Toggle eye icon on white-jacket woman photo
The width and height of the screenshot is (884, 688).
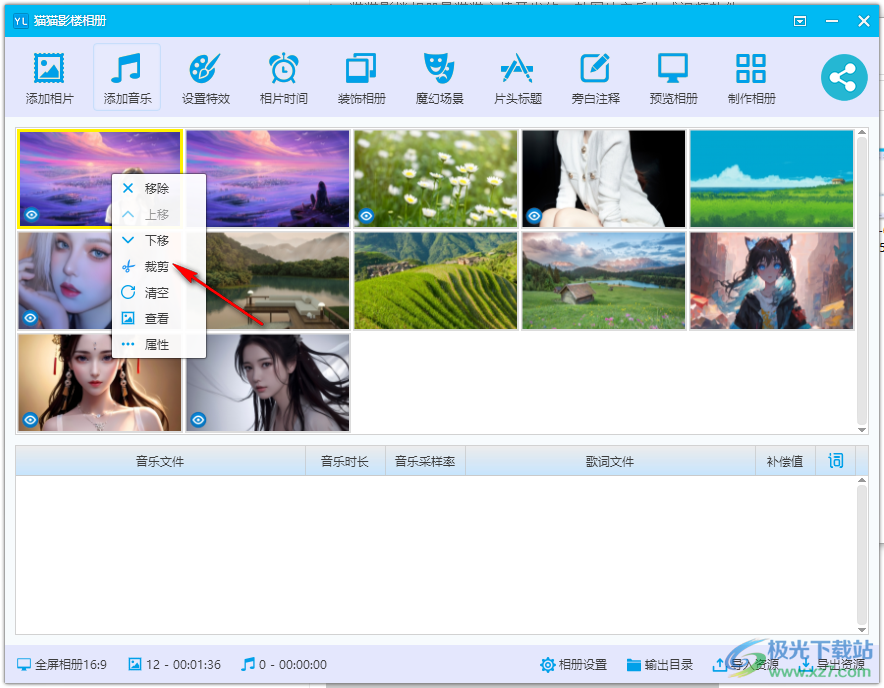pos(535,215)
